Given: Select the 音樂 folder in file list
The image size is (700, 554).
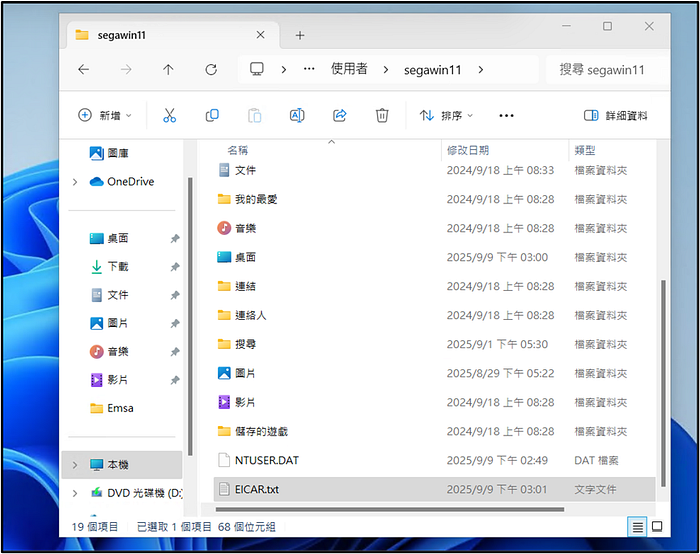Looking at the screenshot, I should pos(434,228).
